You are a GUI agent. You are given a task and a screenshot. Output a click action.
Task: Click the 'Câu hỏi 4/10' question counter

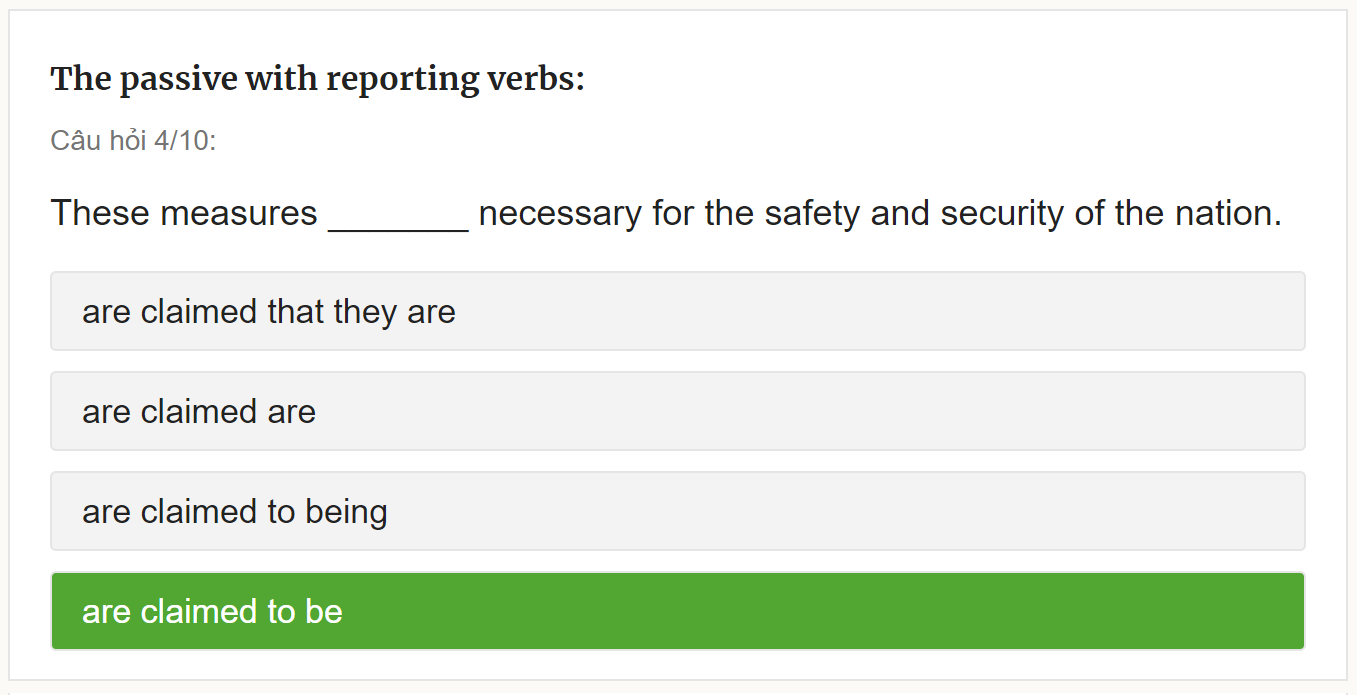coord(133,141)
